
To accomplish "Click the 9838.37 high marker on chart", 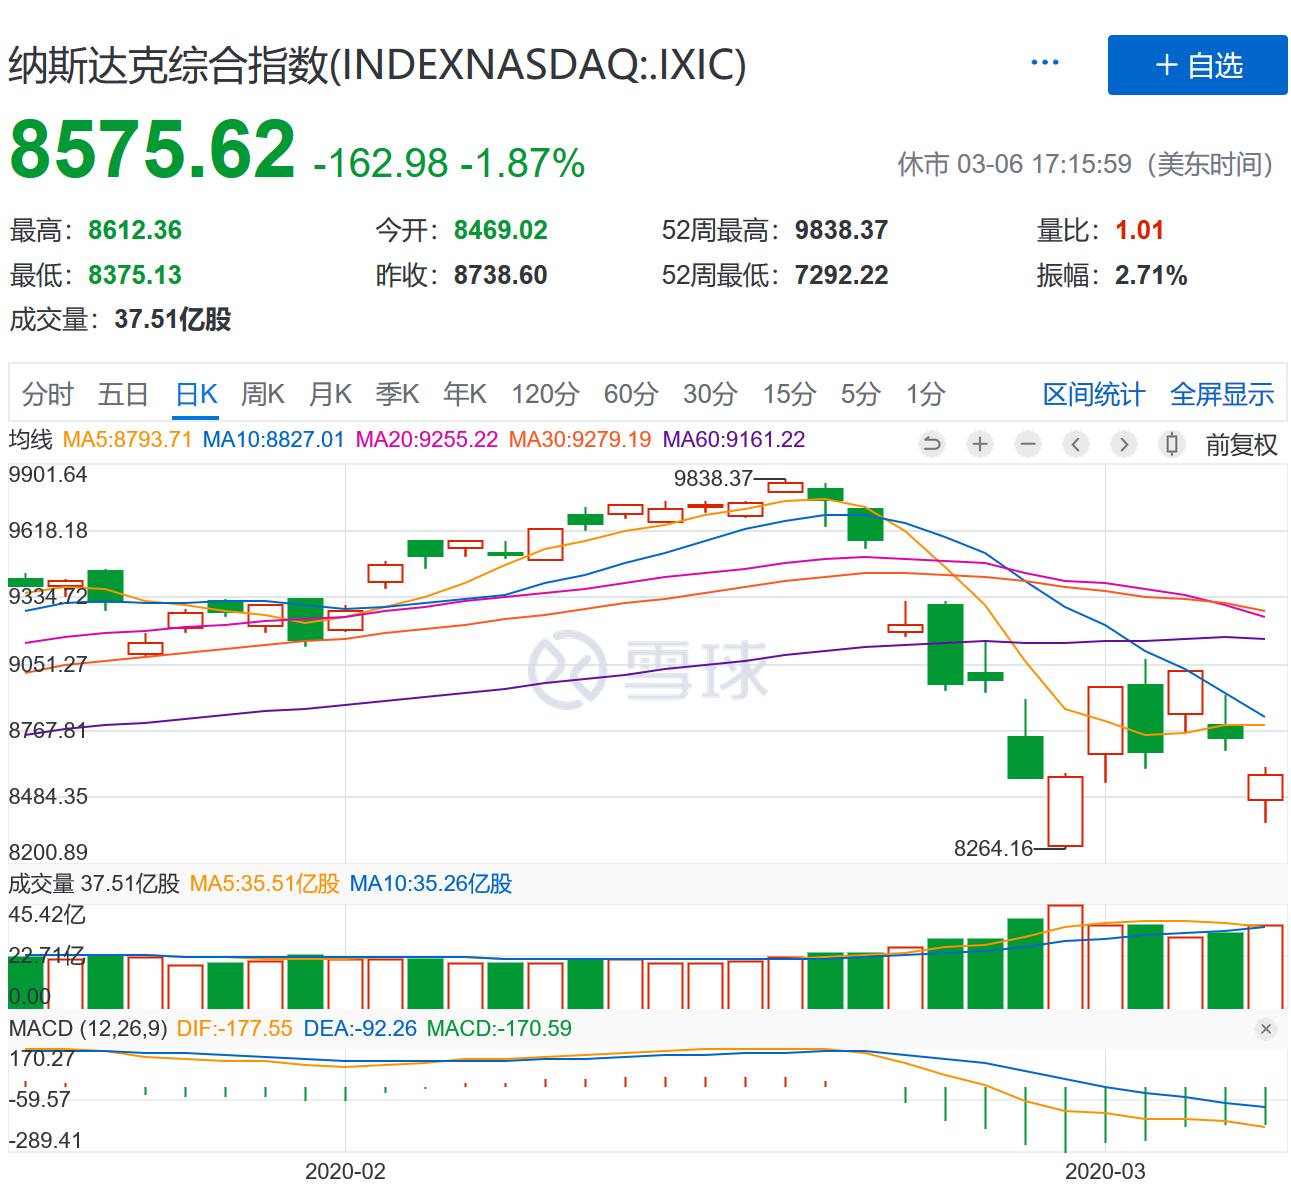I will pos(713,479).
